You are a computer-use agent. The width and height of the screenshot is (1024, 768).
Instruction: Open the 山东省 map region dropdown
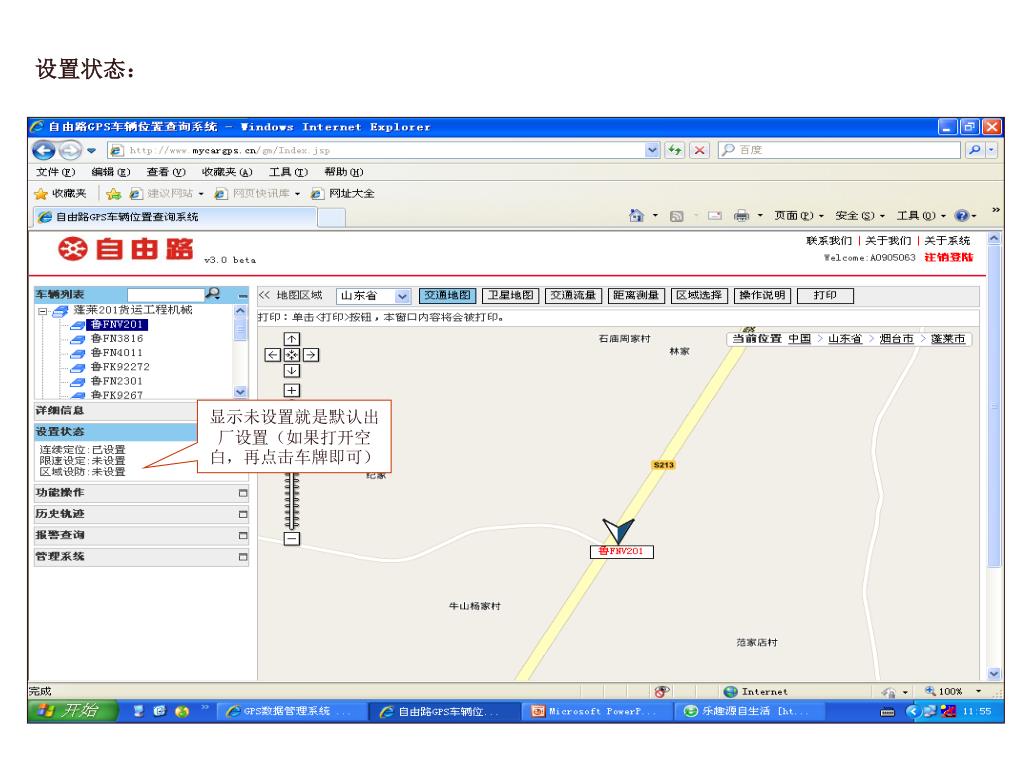point(402,296)
